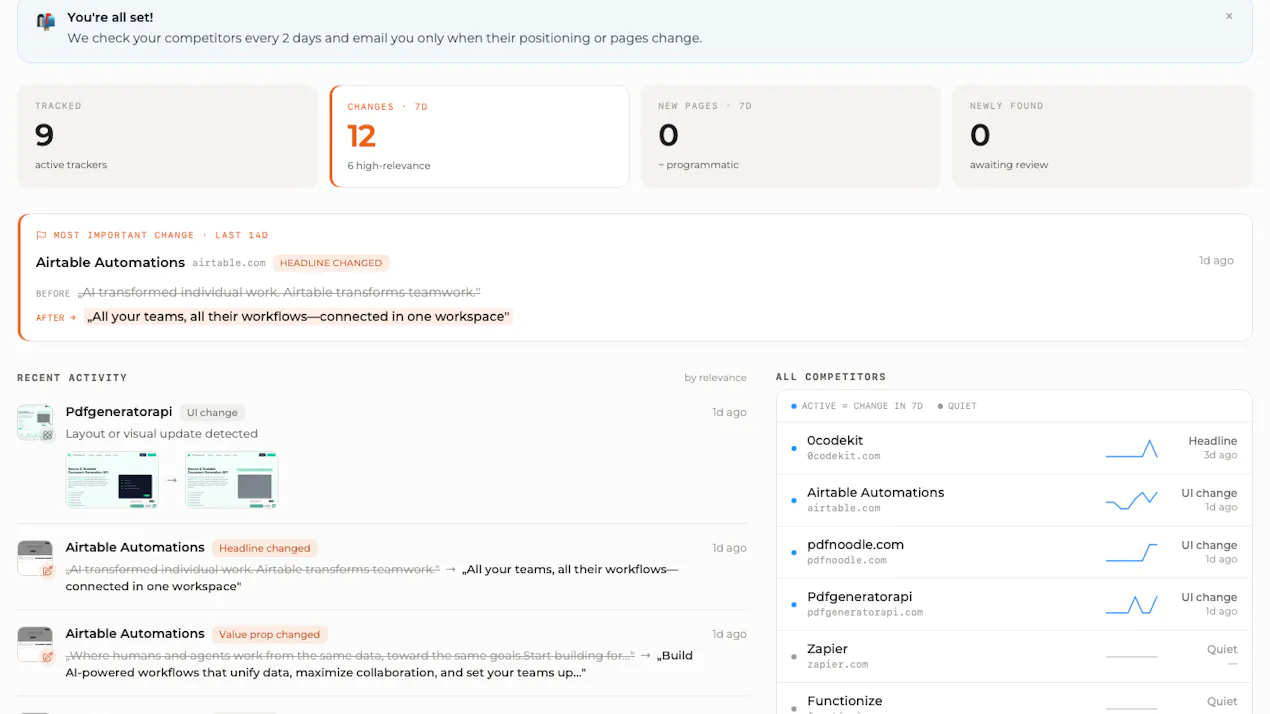Open the New Pages 7D card
Image resolution: width=1270 pixels, height=714 pixels.
(790, 136)
